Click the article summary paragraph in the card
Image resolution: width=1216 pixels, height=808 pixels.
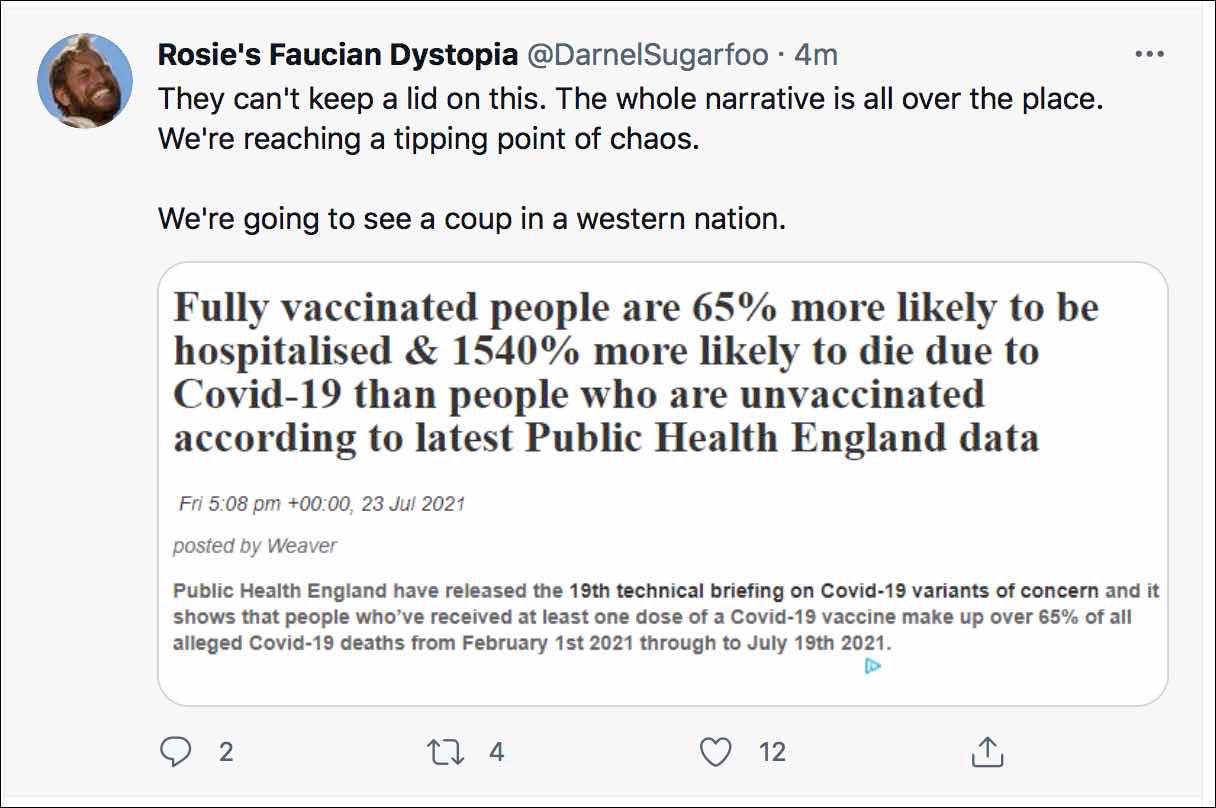tap(650, 616)
